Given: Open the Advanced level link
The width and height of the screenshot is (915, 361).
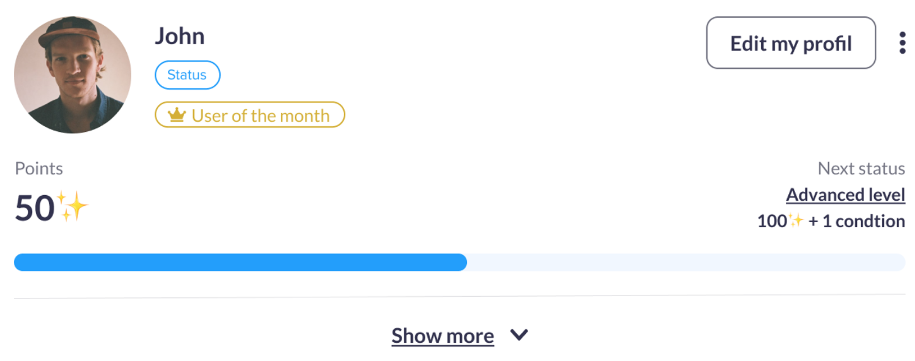Looking at the screenshot, I should 846,195.
